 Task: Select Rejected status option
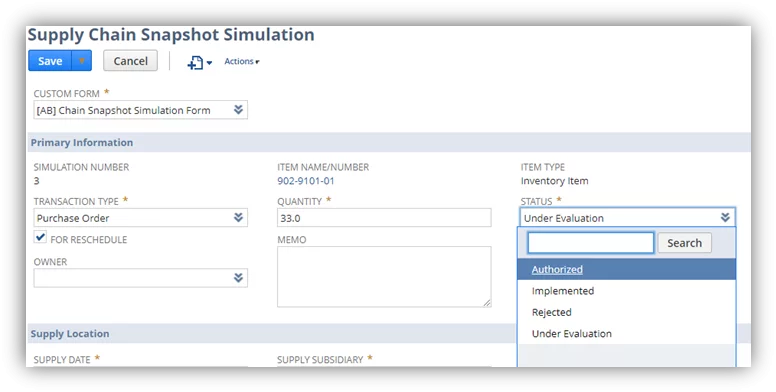[627, 312]
